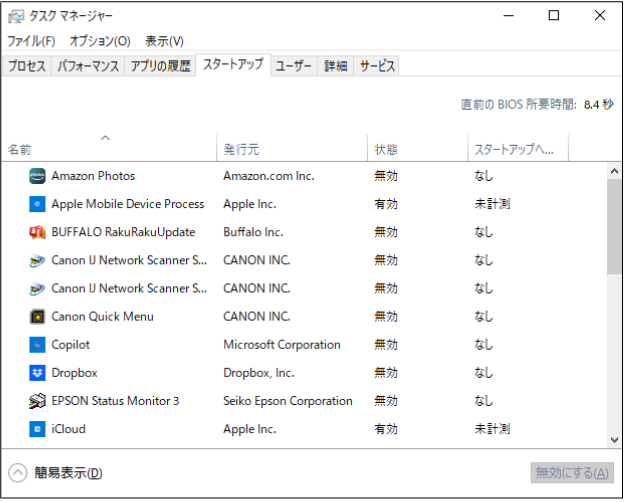This screenshot has width=625, height=502.
Task: Switch to the プロセス tab
Action: [x=27, y=66]
